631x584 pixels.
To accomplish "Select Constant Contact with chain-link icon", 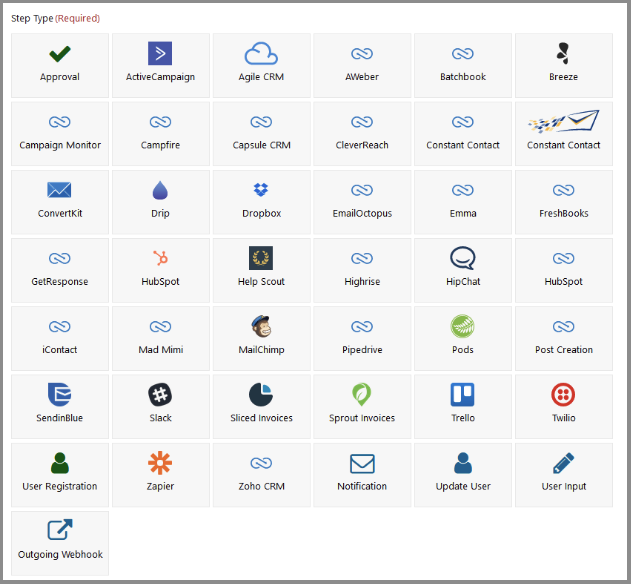I will coord(463,134).
